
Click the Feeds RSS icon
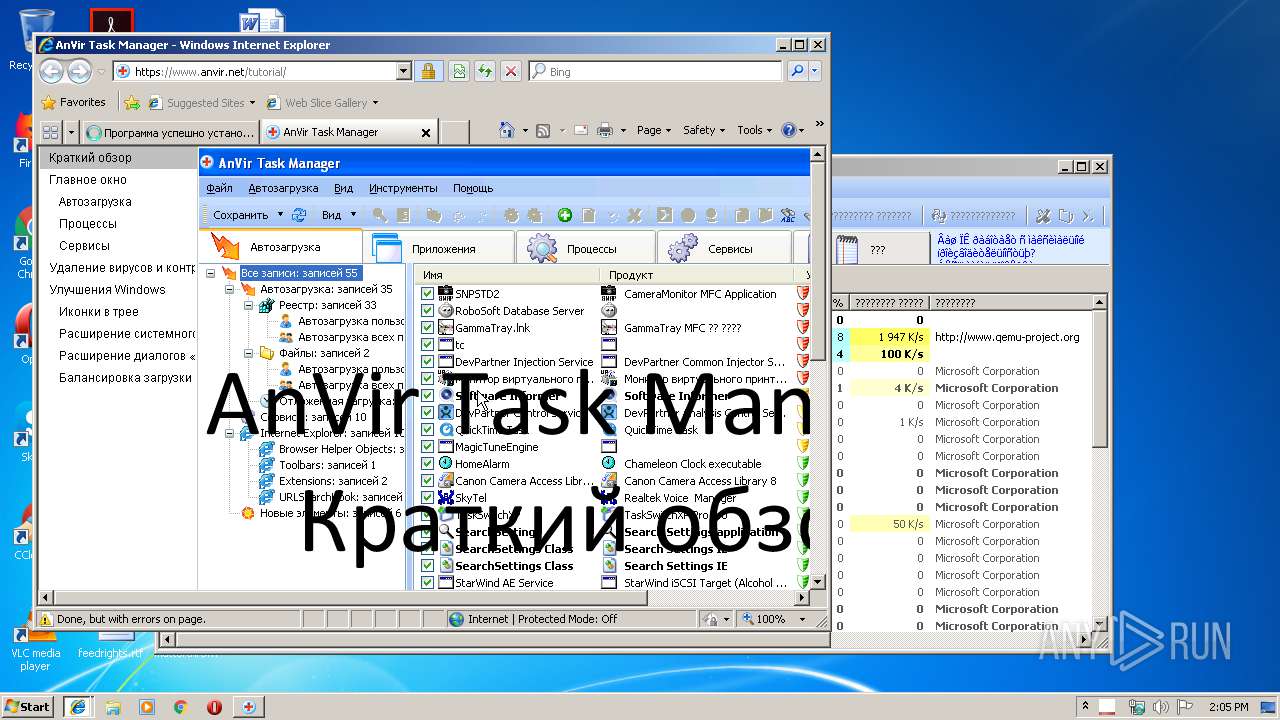542,130
